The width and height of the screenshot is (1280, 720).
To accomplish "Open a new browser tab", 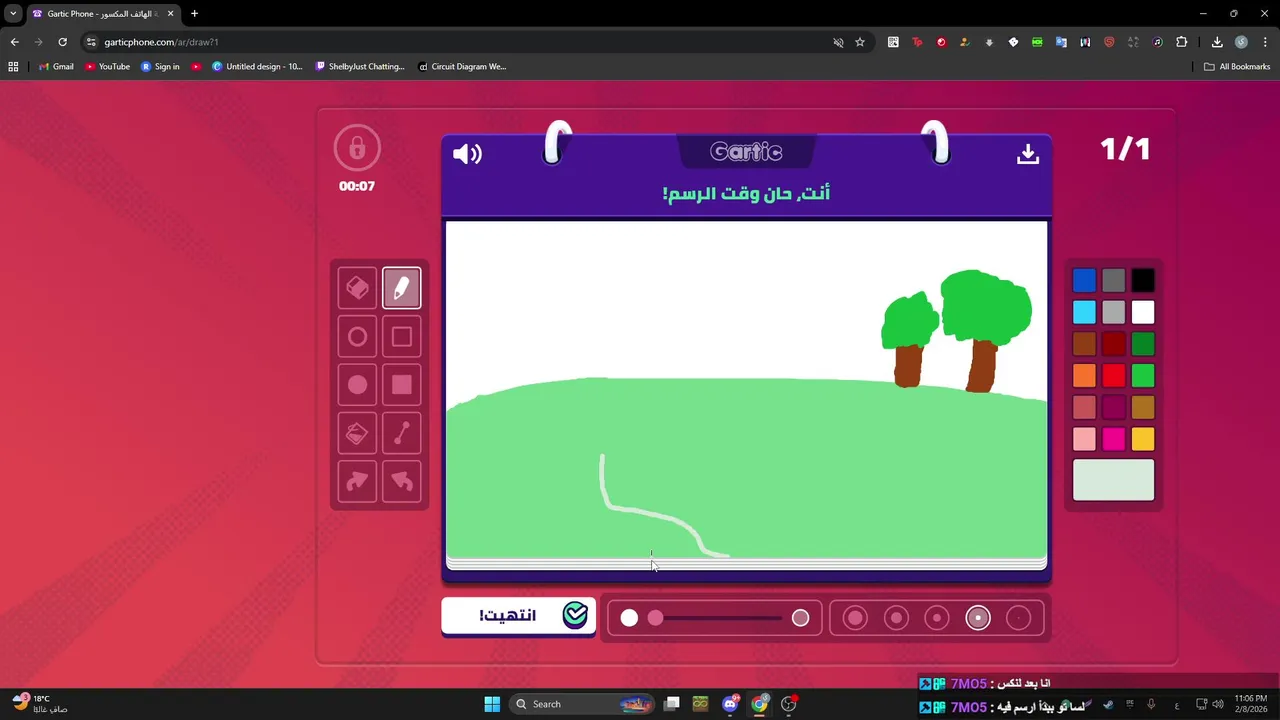I will (x=194, y=14).
